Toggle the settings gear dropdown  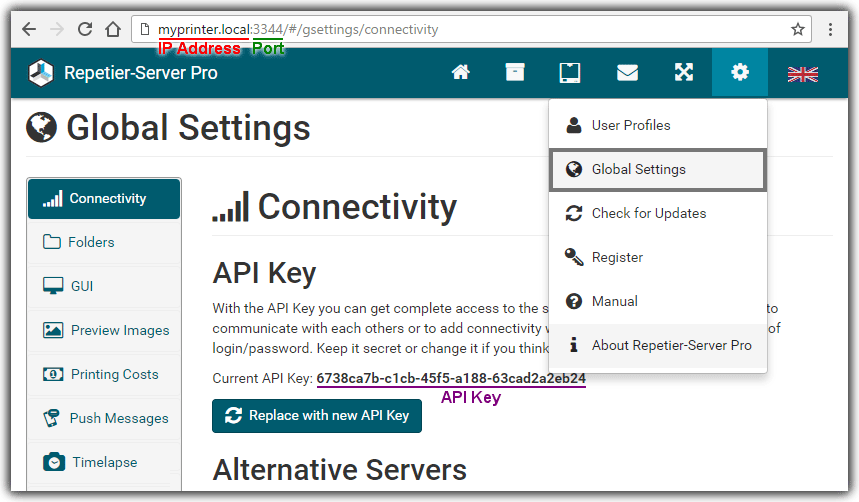tap(740, 72)
